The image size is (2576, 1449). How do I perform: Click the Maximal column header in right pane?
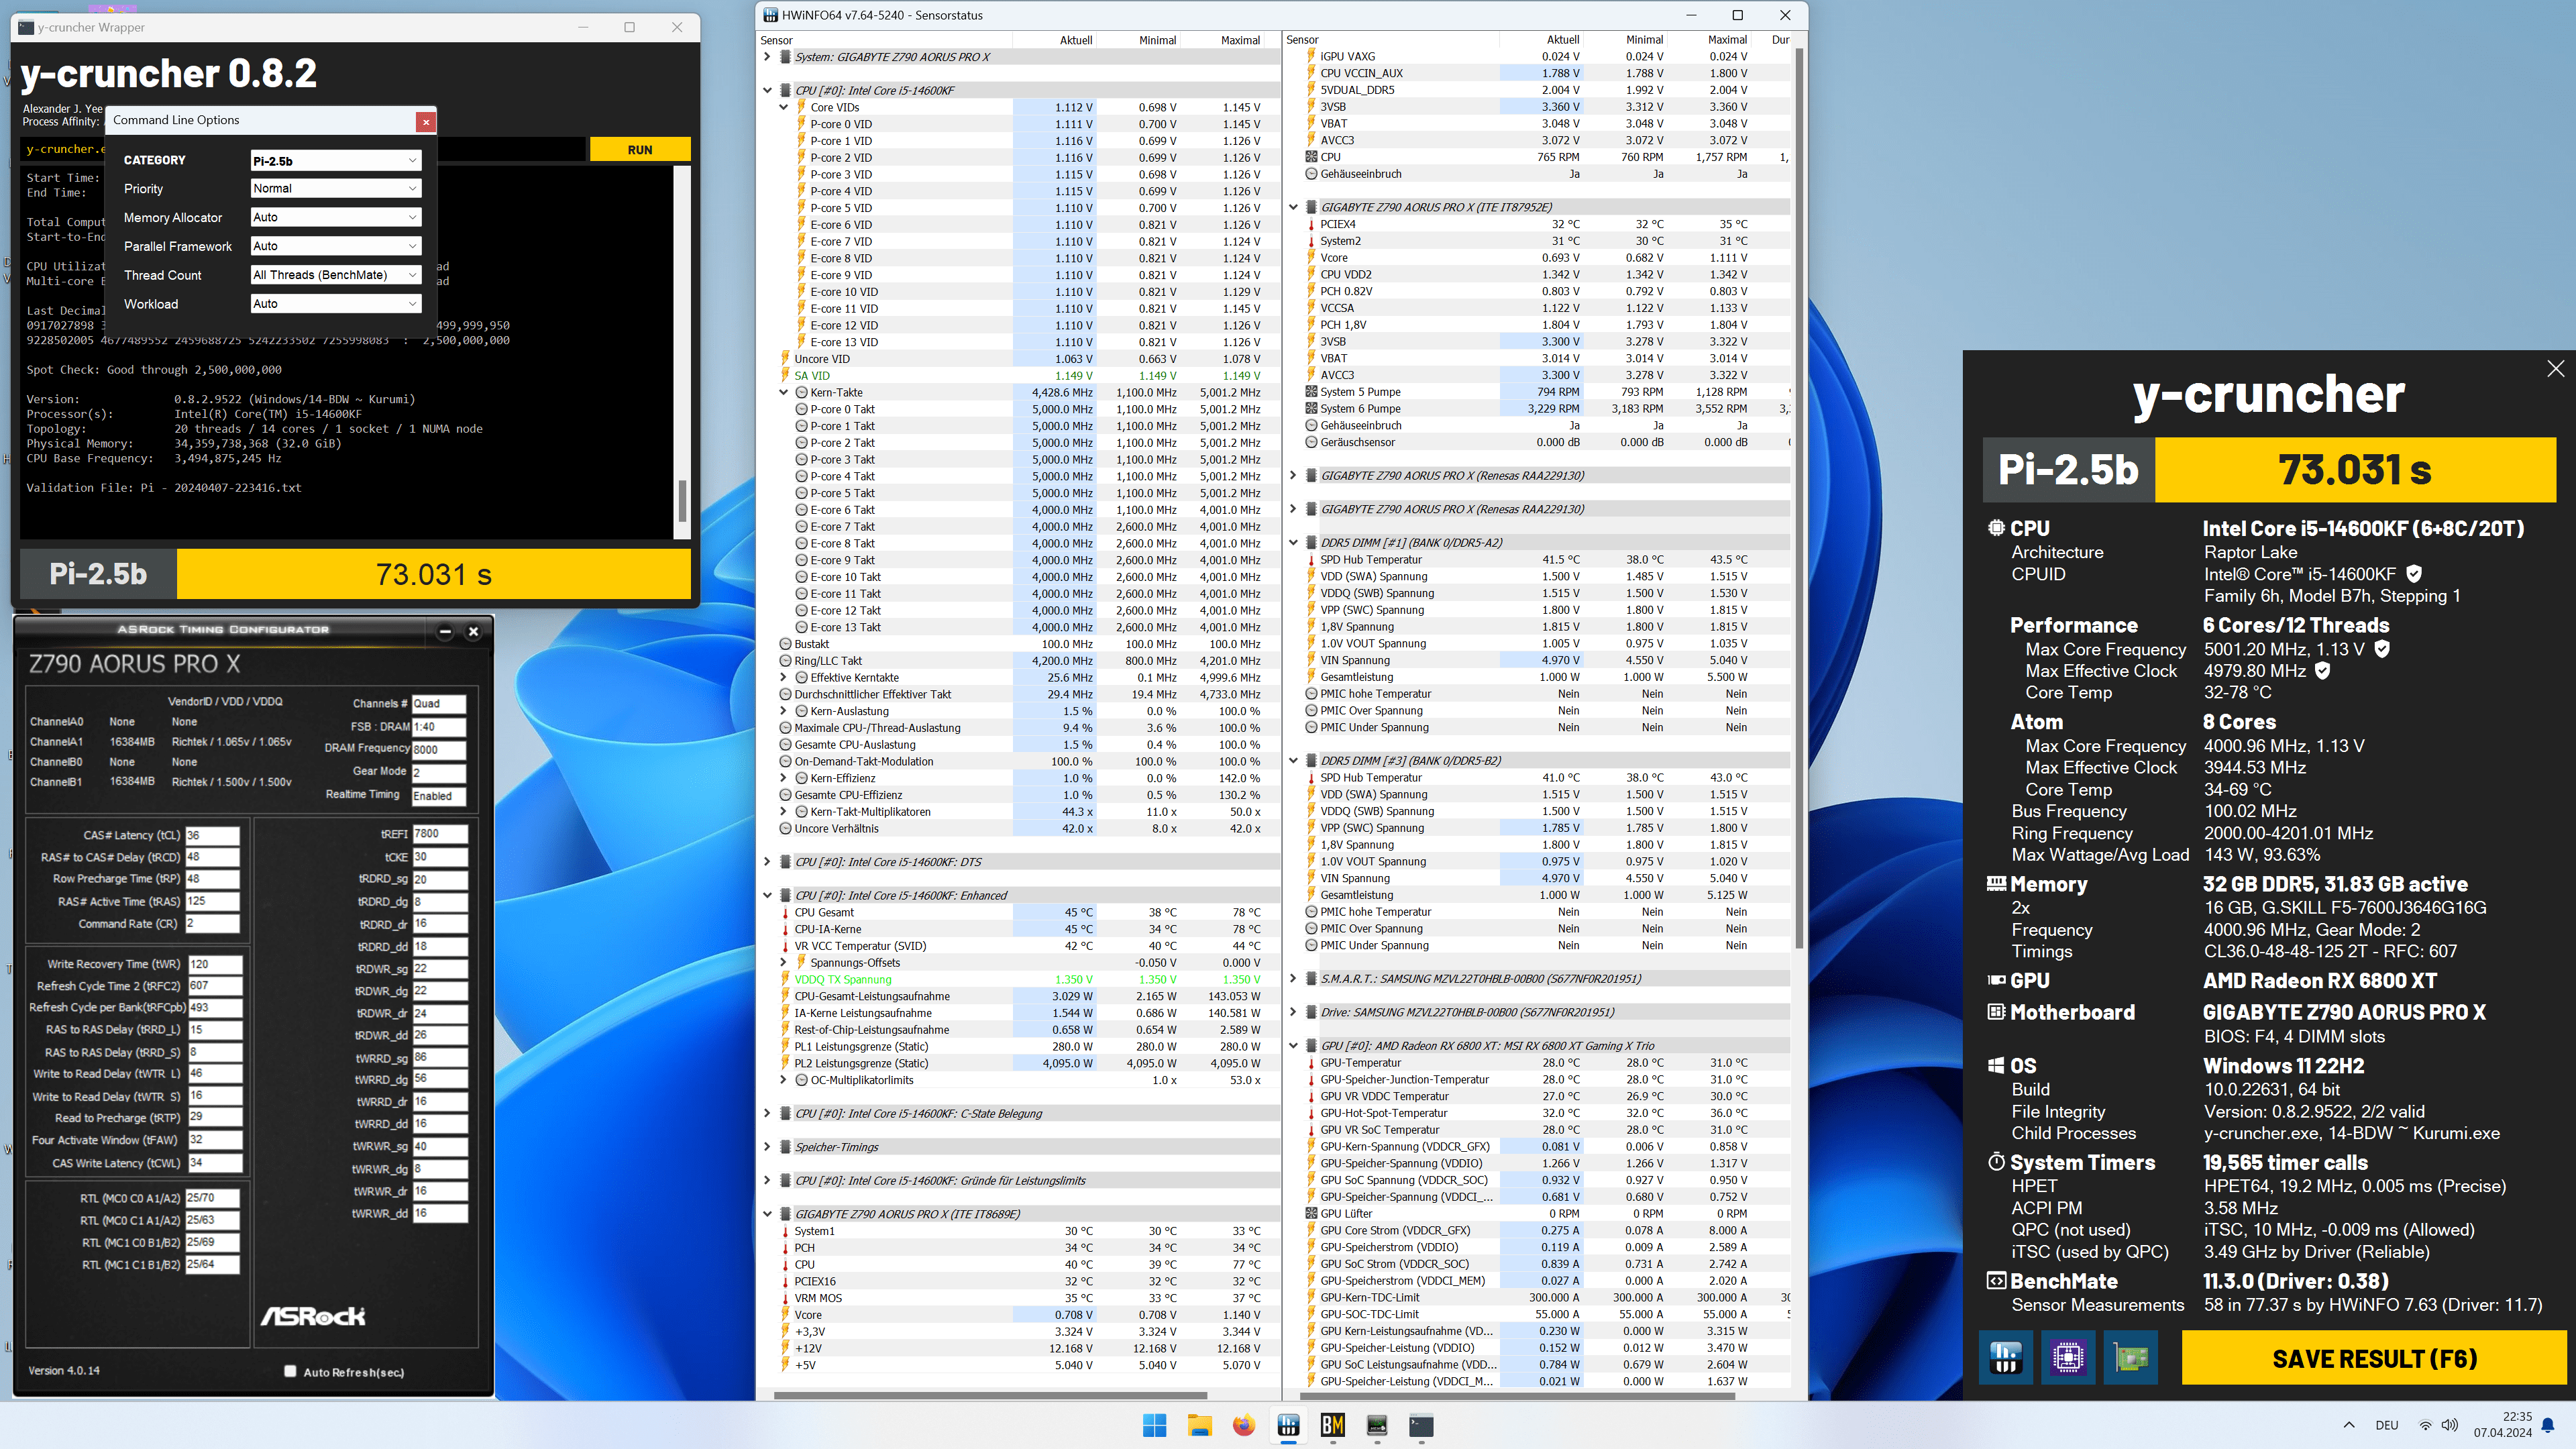pyautogui.click(x=1709, y=40)
